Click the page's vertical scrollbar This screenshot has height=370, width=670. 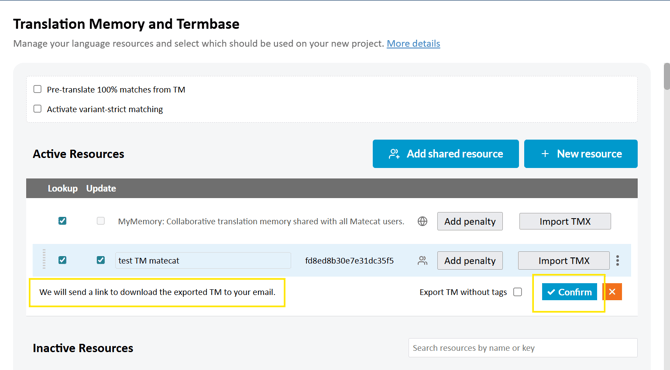(667, 77)
